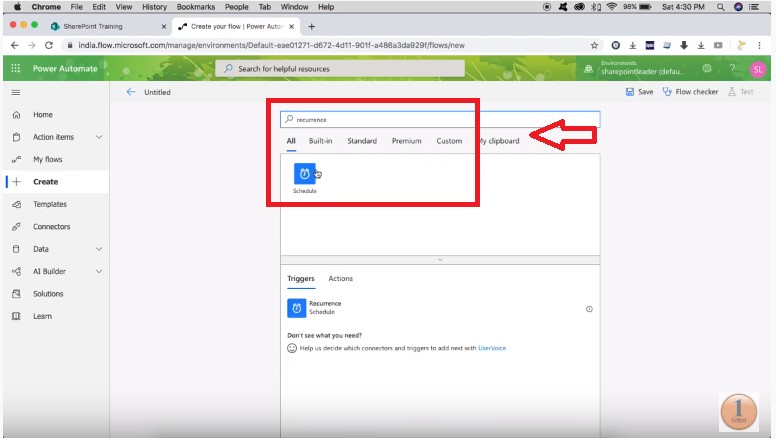Collapse the connector list chevron
The height and width of the screenshot is (438, 776).
coord(440,259)
